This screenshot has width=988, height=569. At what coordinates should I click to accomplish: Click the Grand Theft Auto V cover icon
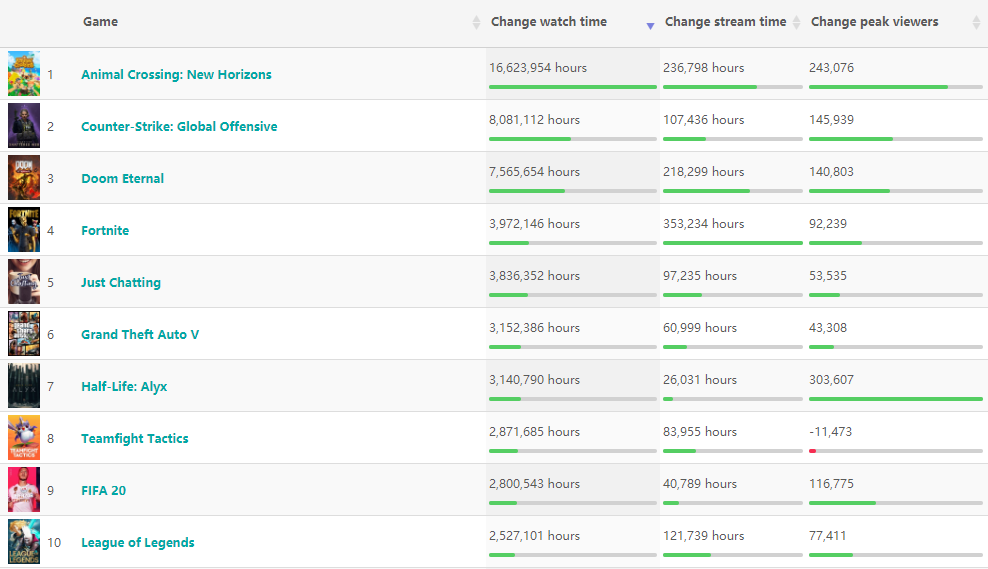tap(24, 334)
